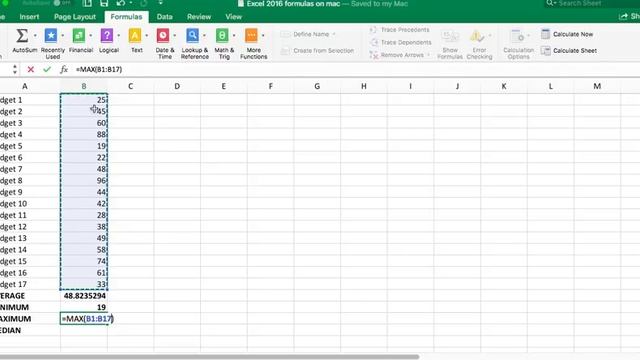Click Trace Dependents
The width and height of the screenshot is (640, 360).
point(401,42)
